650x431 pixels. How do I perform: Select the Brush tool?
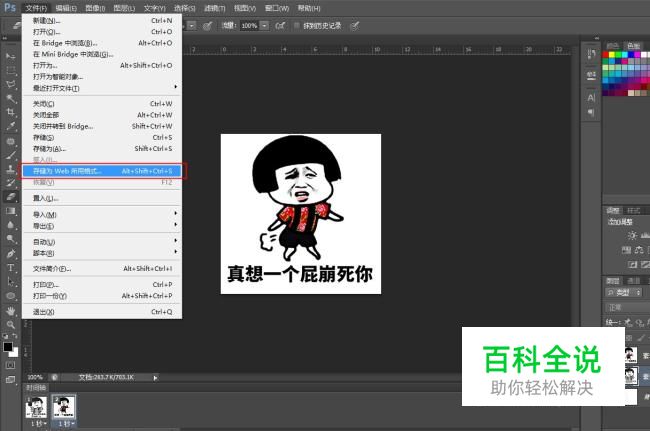(10, 155)
